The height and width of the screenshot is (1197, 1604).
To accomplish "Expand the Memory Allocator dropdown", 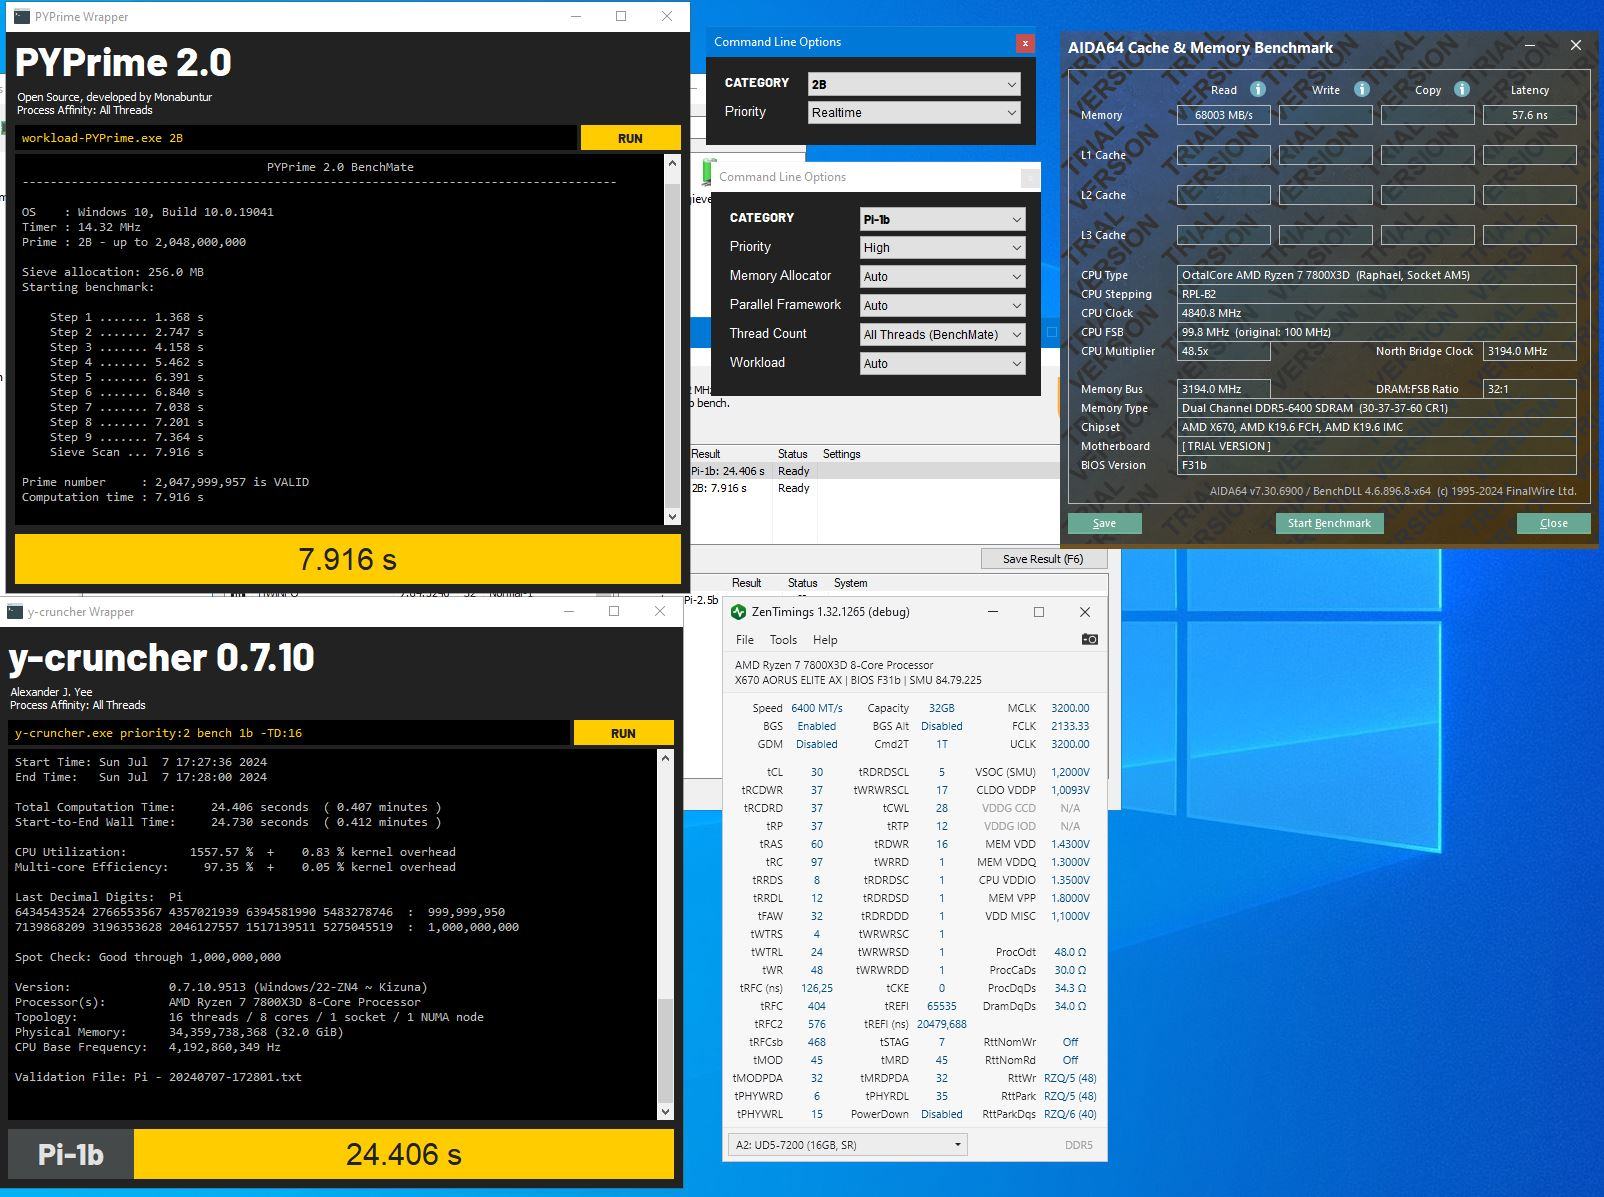I will click(942, 277).
